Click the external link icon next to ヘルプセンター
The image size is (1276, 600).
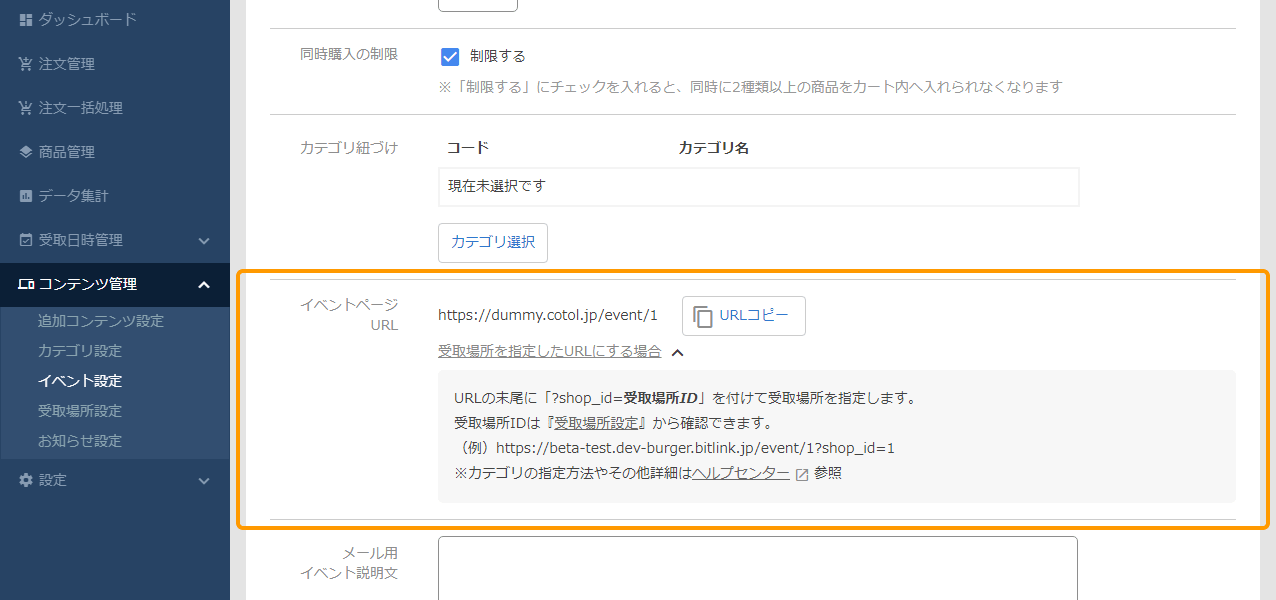pyautogui.click(x=801, y=474)
